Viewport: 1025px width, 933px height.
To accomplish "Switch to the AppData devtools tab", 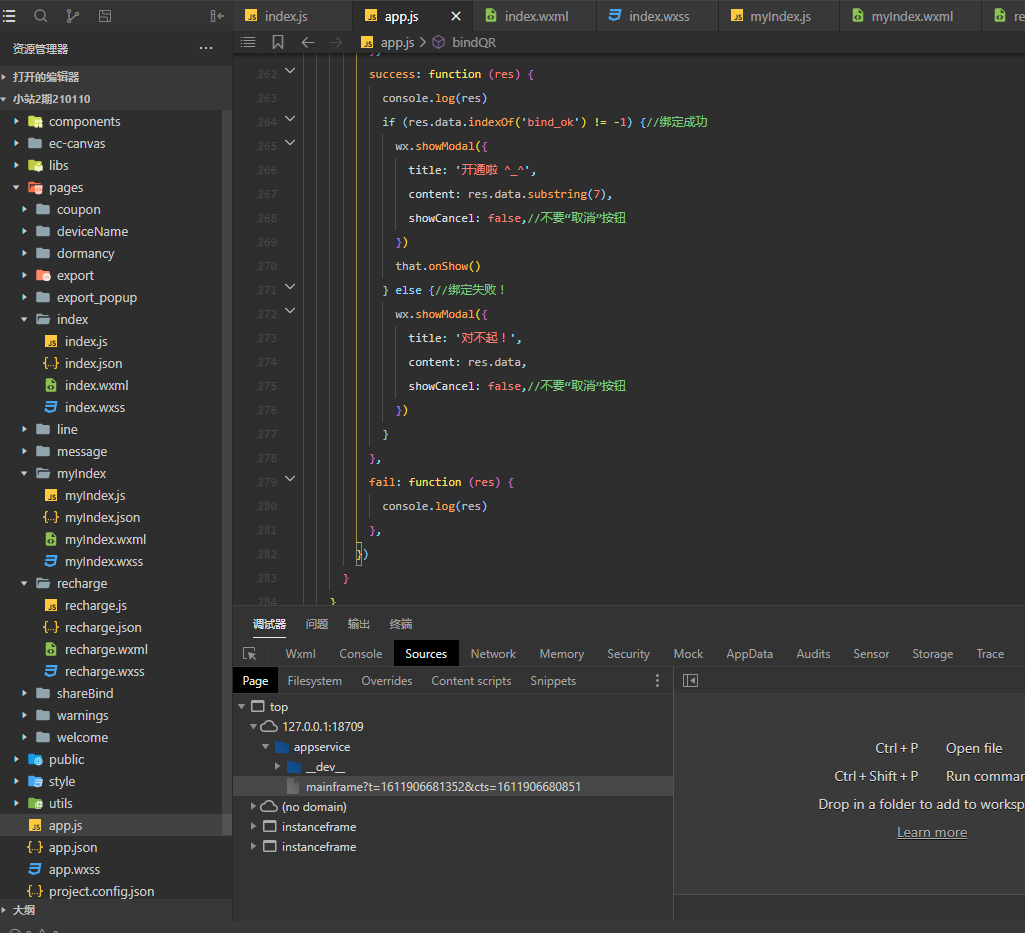I will pos(749,654).
